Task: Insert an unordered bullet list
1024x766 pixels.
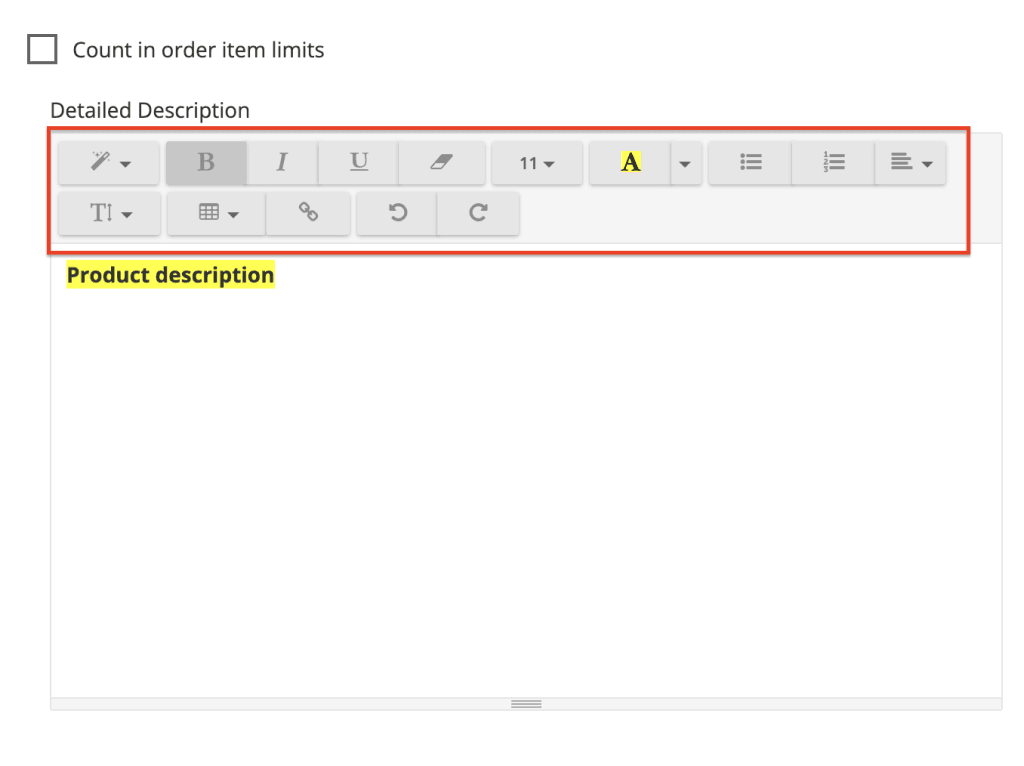Action: click(750, 163)
